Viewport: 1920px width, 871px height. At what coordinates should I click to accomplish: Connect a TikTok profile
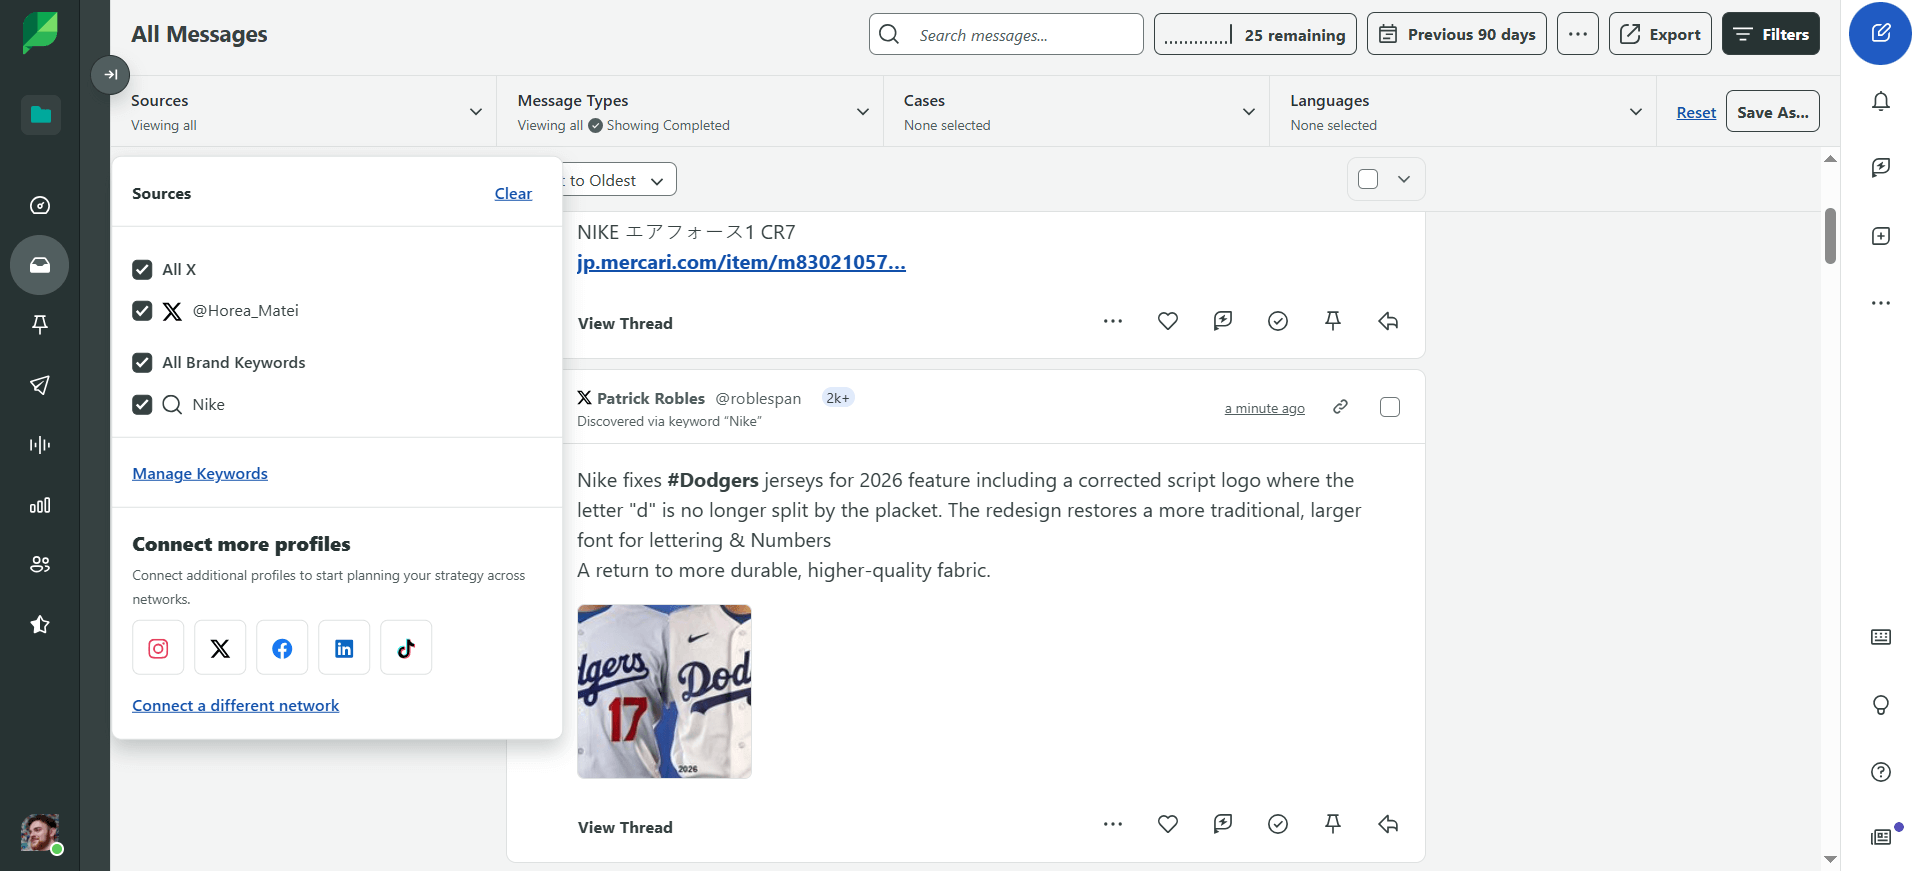tap(406, 648)
